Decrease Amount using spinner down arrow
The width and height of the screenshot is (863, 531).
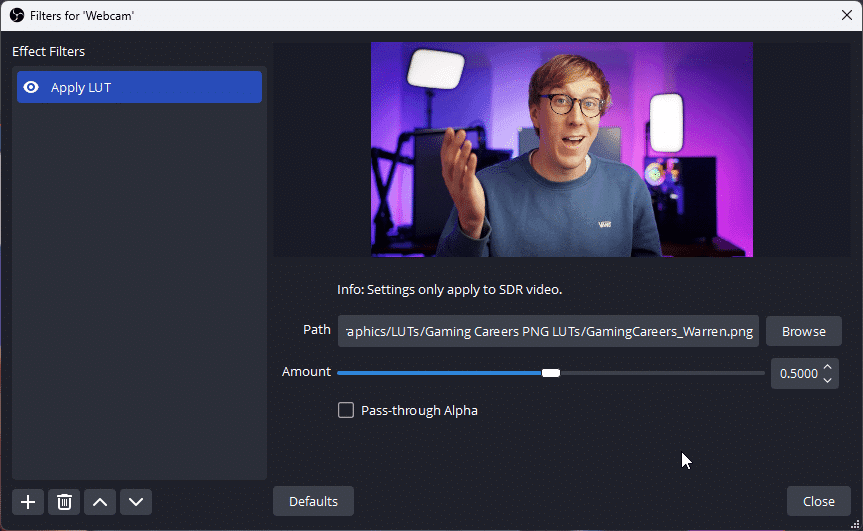coord(827,380)
